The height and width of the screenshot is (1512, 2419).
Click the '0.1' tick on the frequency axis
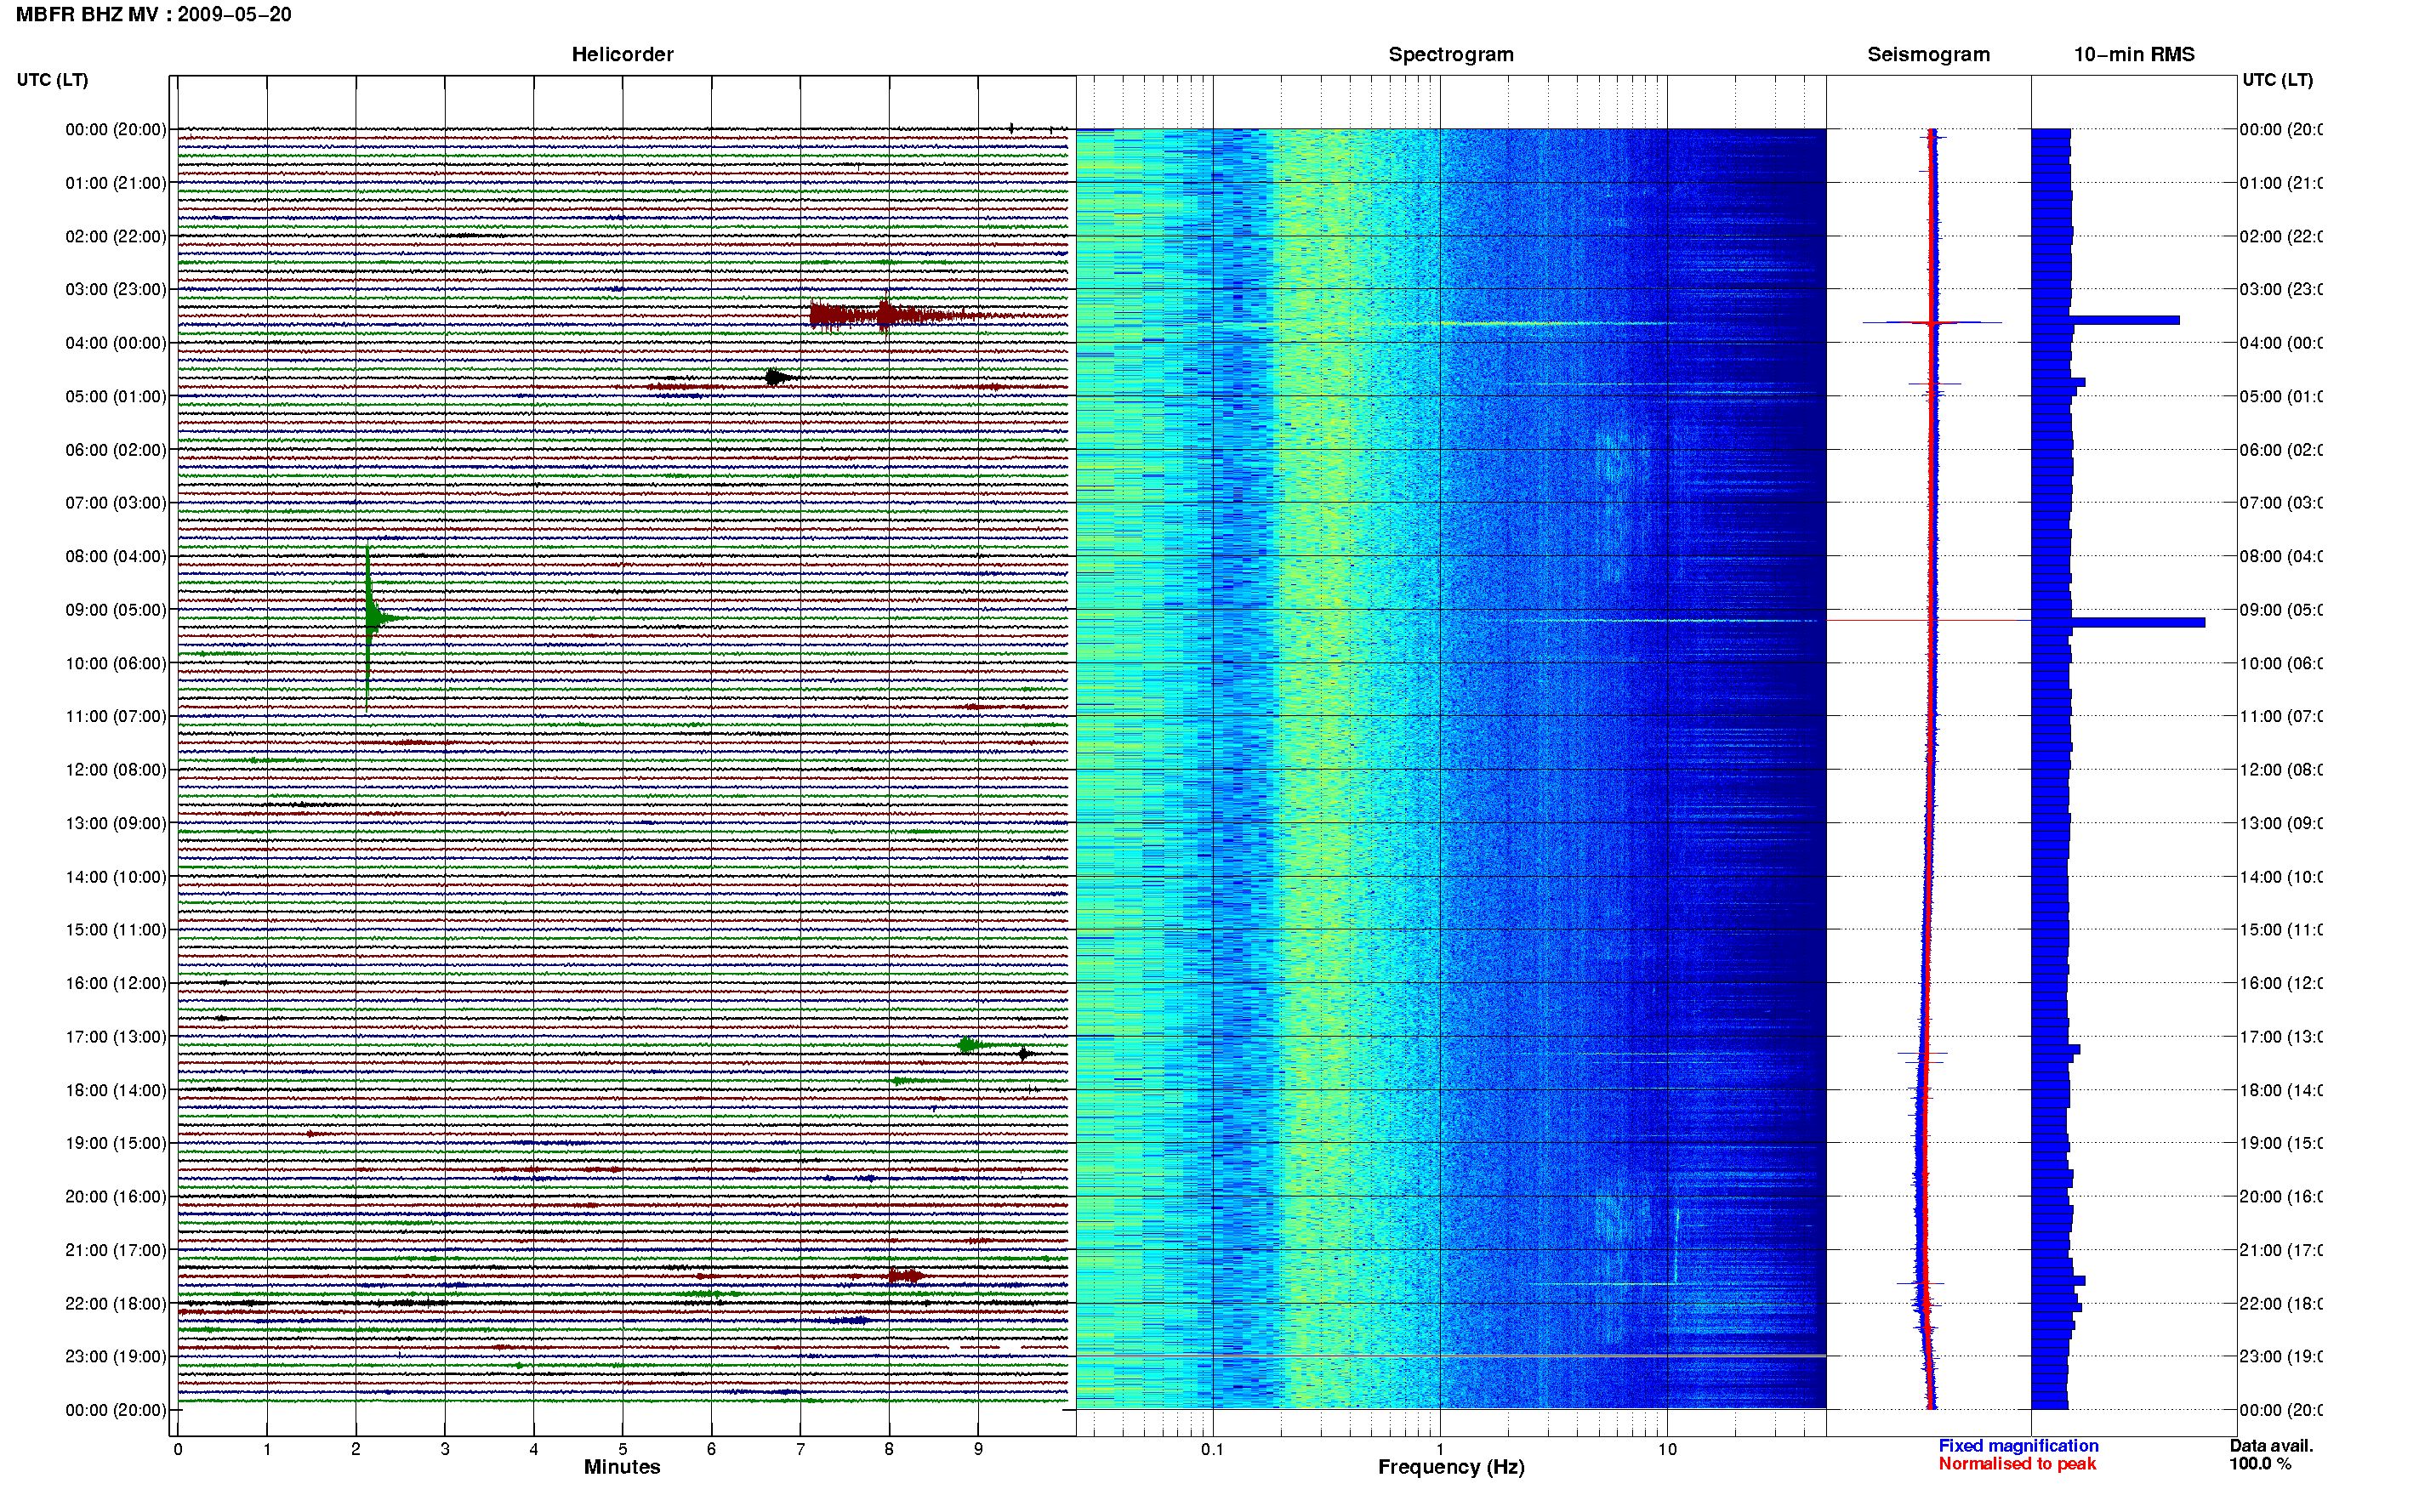click(x=1212, y=1449)
